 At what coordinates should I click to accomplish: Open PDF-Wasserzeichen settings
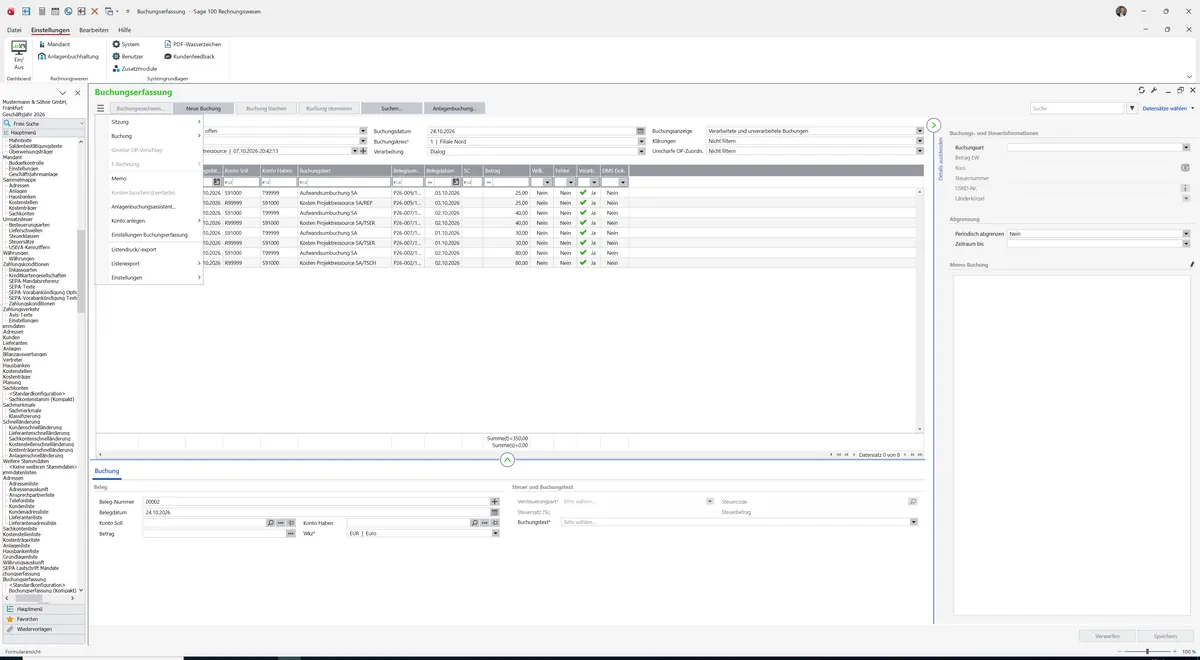[191, 45]
